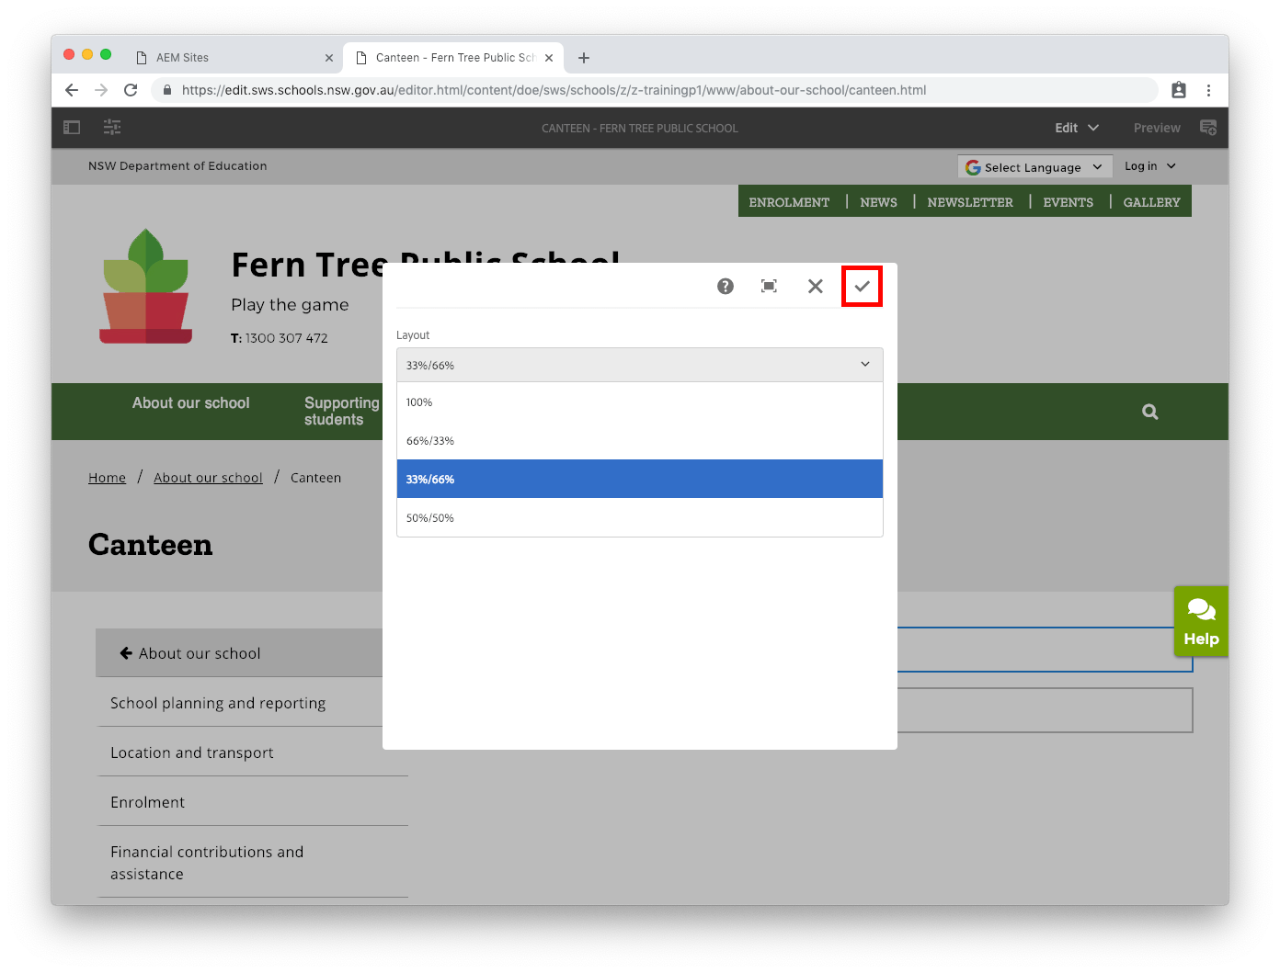Reload the current browser page
This screenshot has height=973, width=1280.
coord(130,90)
